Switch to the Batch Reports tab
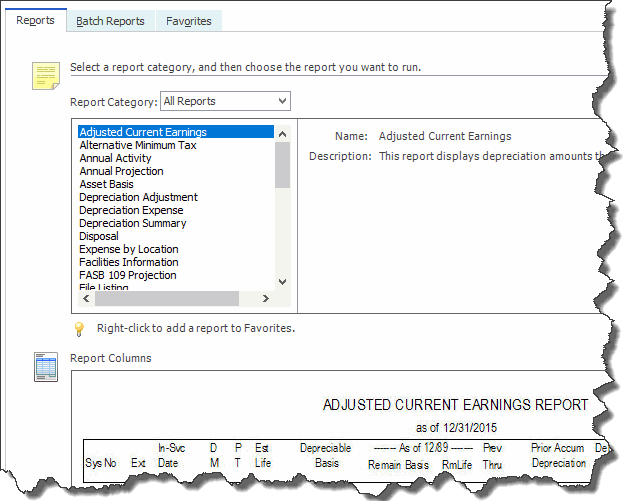 tap(111, 21)
